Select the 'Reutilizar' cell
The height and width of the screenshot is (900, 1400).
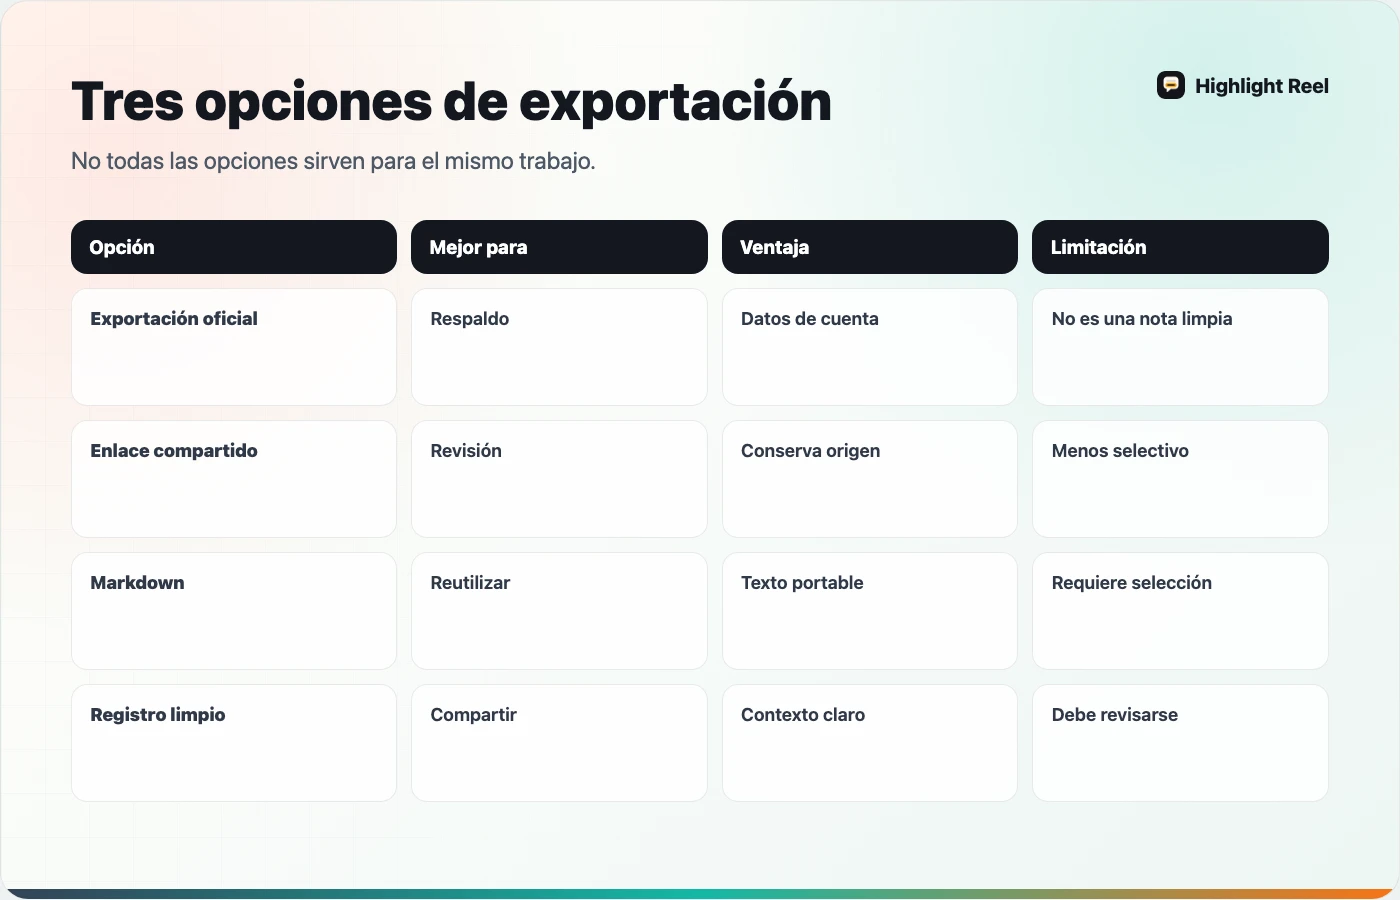coord(559,611)
